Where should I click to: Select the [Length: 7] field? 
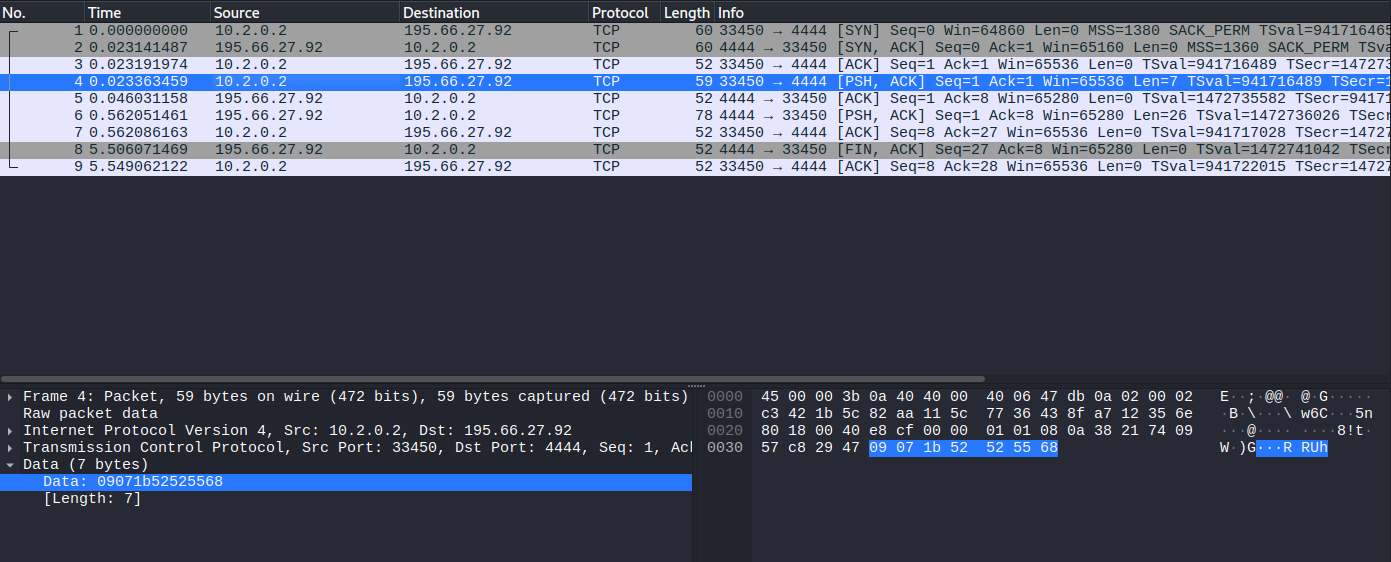[92, 499]
